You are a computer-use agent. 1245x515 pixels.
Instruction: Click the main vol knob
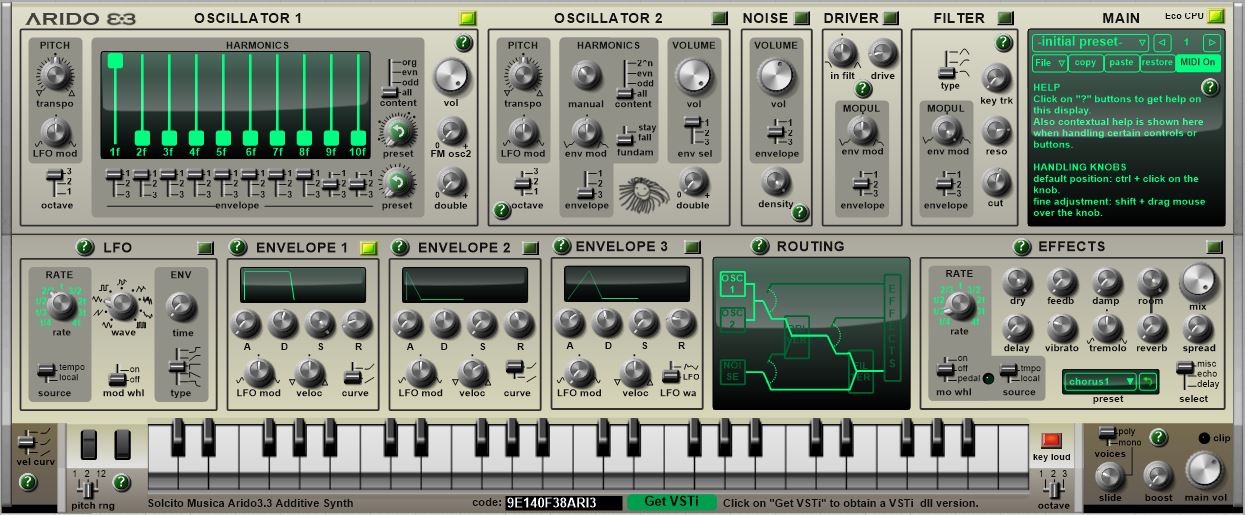(1205, 470)
